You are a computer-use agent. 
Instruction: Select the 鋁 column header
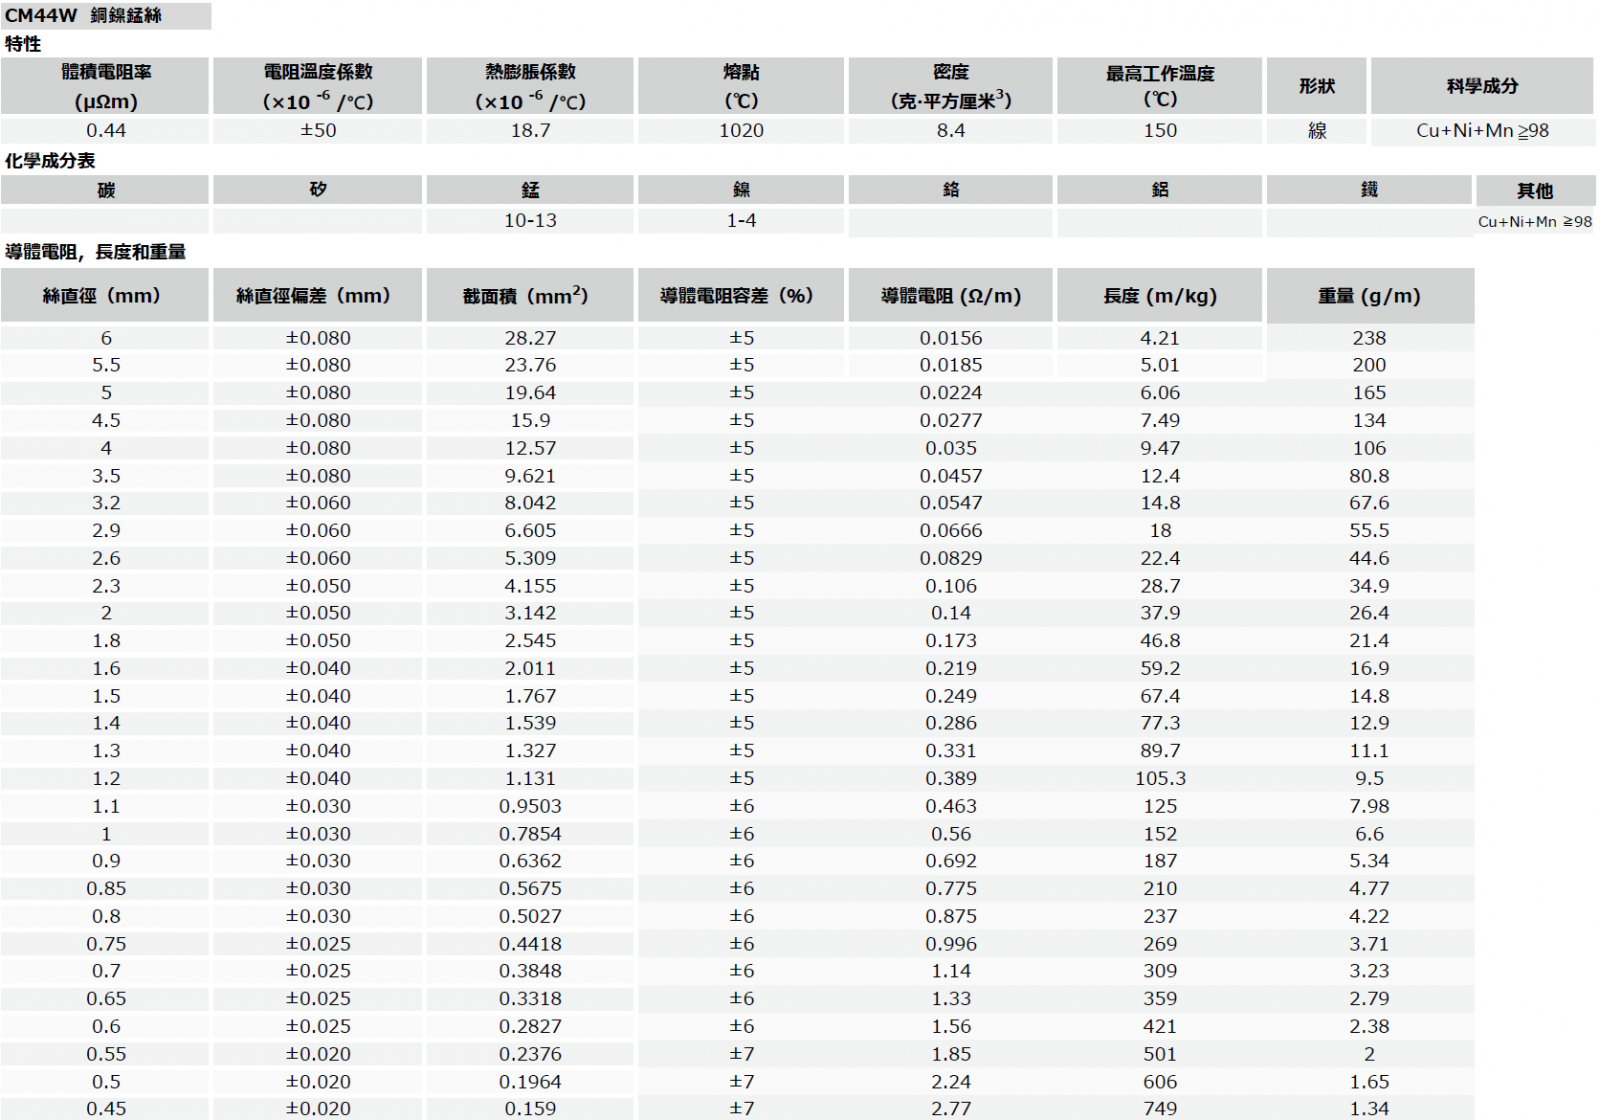pos(1160,190)
